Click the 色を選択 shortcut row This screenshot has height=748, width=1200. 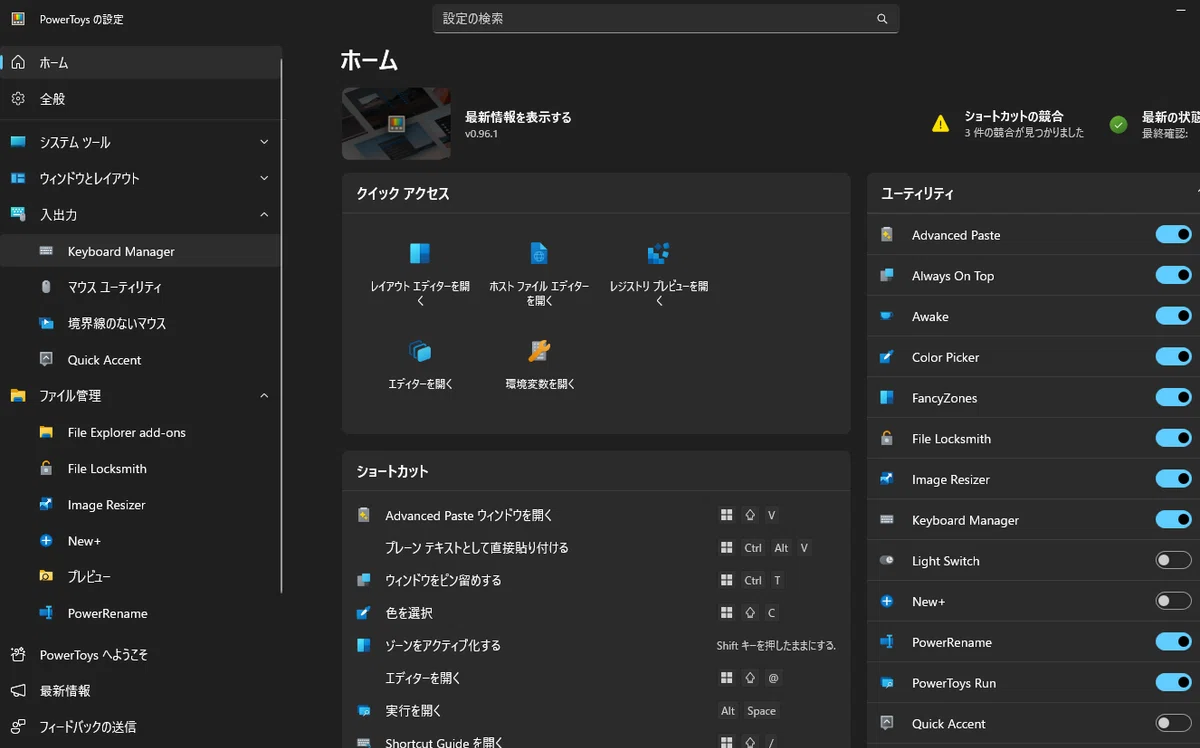tap(596, 613)
